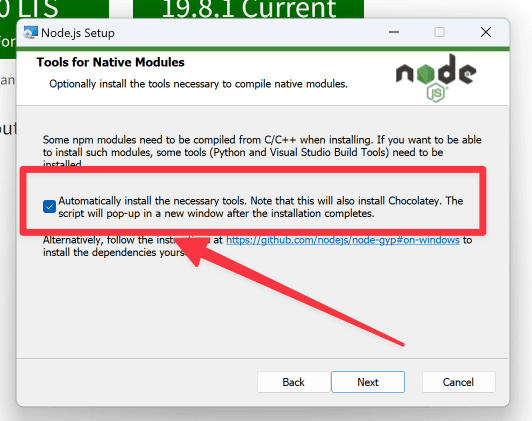Click the green JS hexagon badge under logo
Image resolution: width=532 pixels, height=421 pixels.
436,93
